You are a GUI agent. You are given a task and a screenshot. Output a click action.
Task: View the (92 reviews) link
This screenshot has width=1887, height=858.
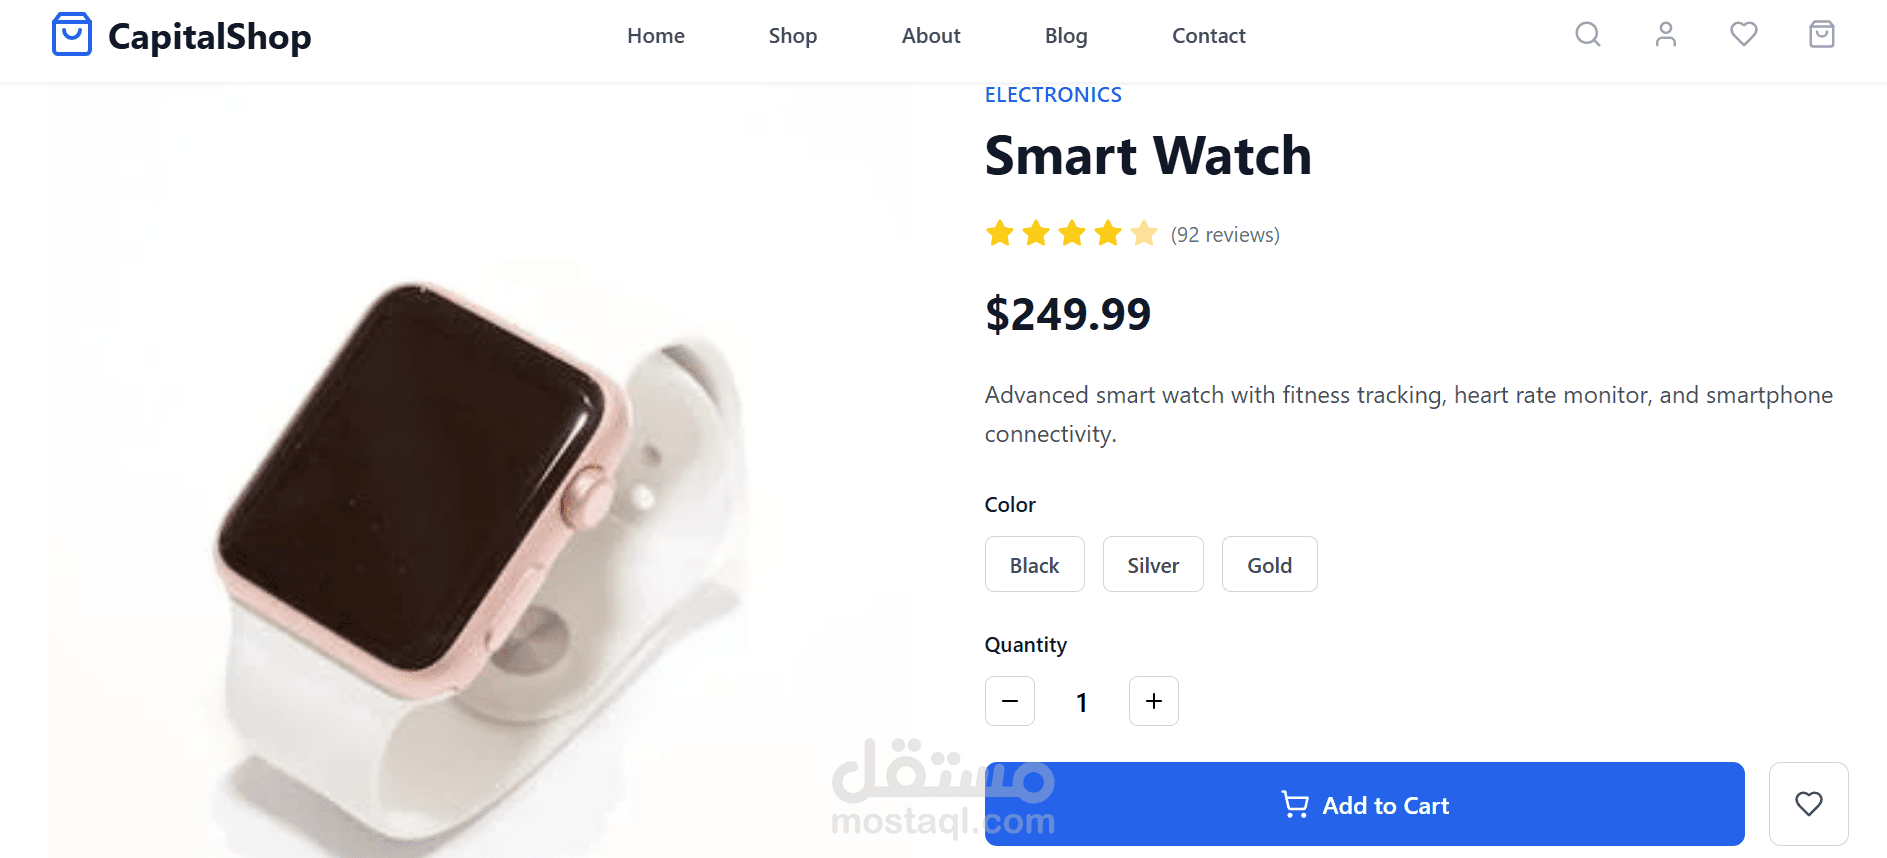tap(1225, 235)
